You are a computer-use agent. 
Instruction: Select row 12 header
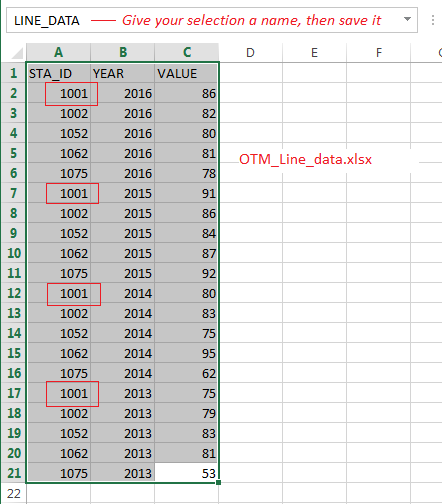coord(14,293)
